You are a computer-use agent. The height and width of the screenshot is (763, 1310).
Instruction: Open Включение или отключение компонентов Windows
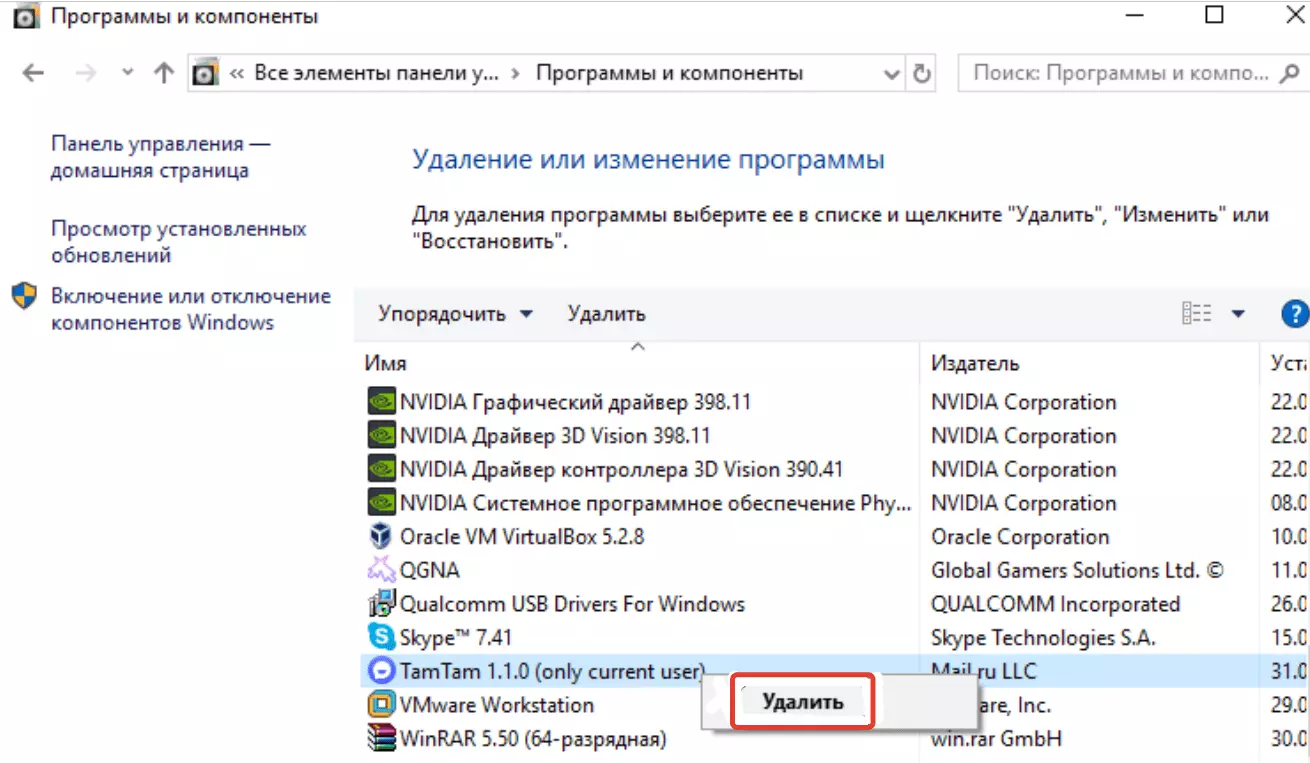pyautogui.click(x=191, y=309)
